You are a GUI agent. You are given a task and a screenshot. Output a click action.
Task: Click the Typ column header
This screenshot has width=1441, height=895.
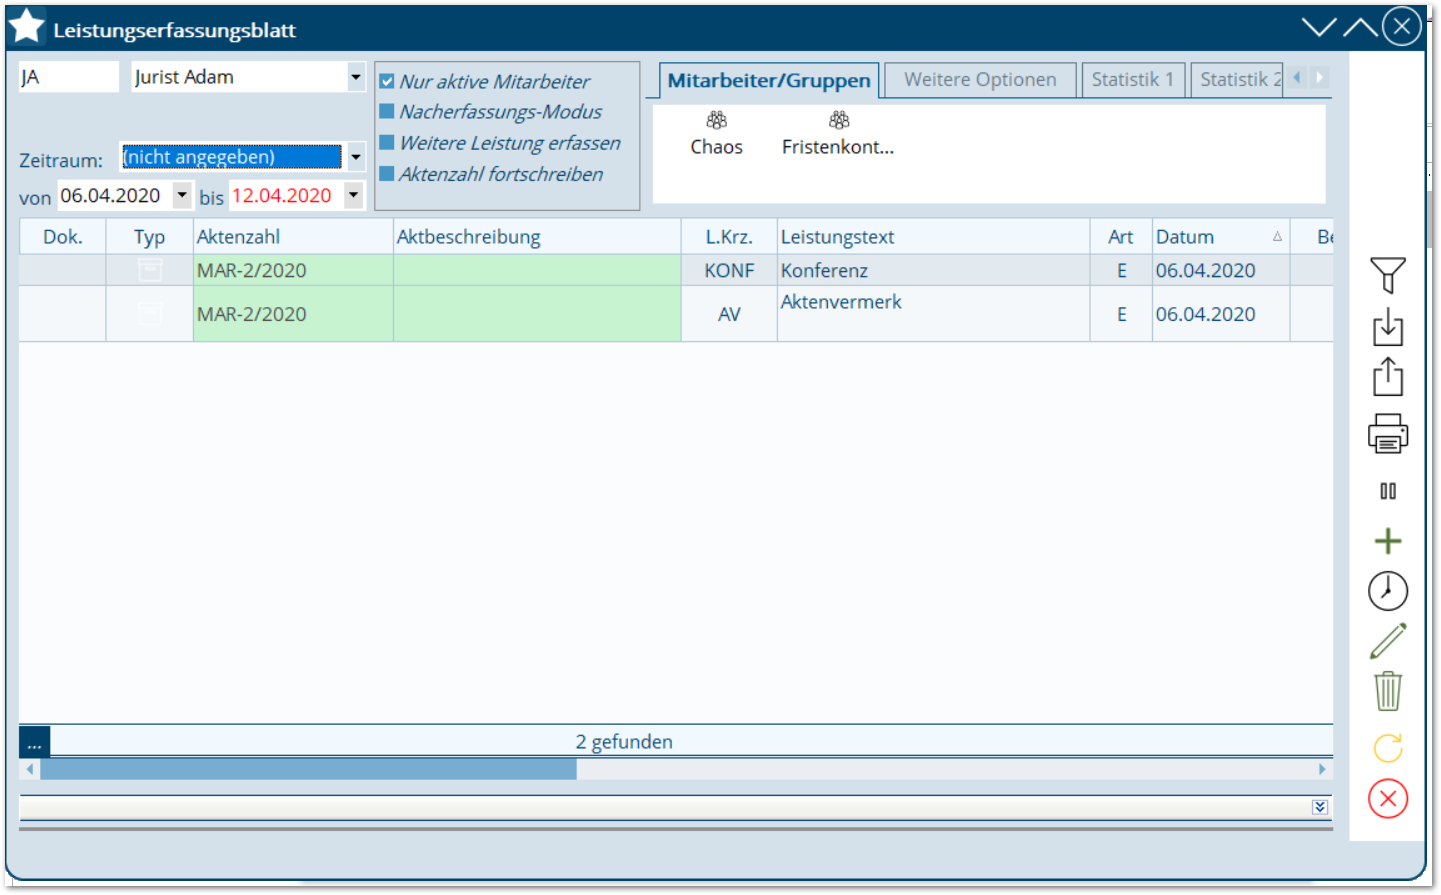pyautogui.click(x=149, y=237)
